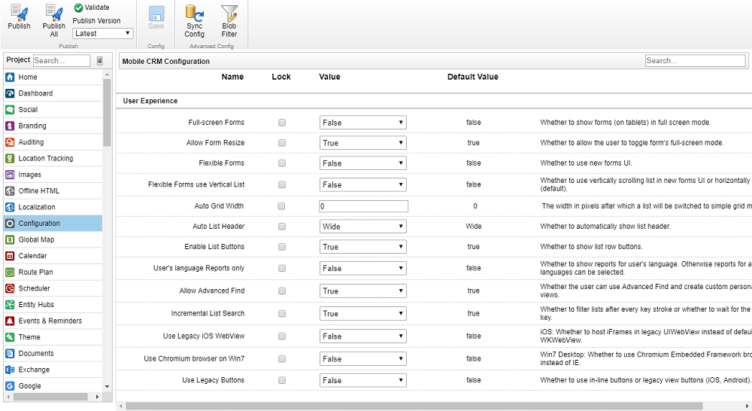Click the Localization icon in sidebar
Viewport: 752px width, 411px height.
[x=10, y=207]
